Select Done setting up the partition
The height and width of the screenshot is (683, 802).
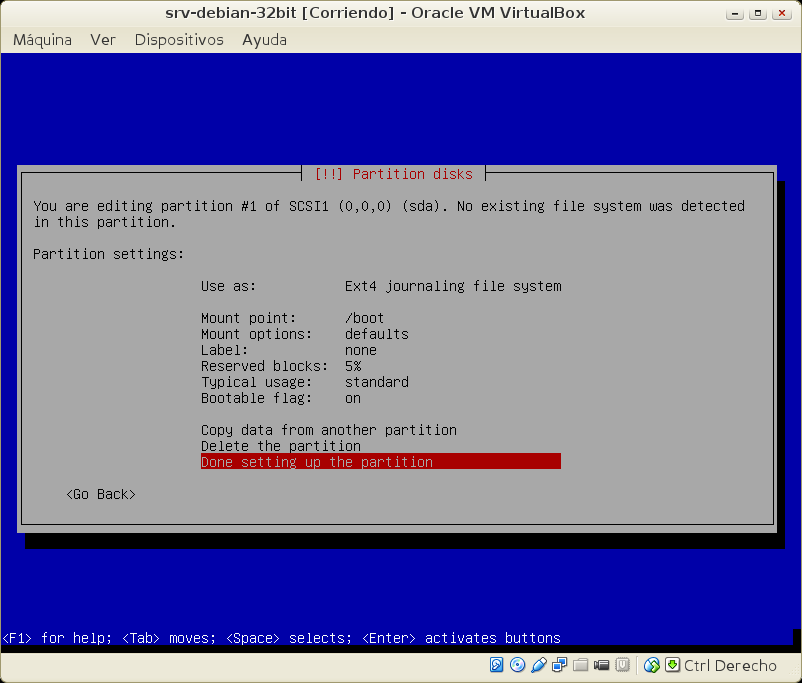pyautogui.click(x=380, y=462)
